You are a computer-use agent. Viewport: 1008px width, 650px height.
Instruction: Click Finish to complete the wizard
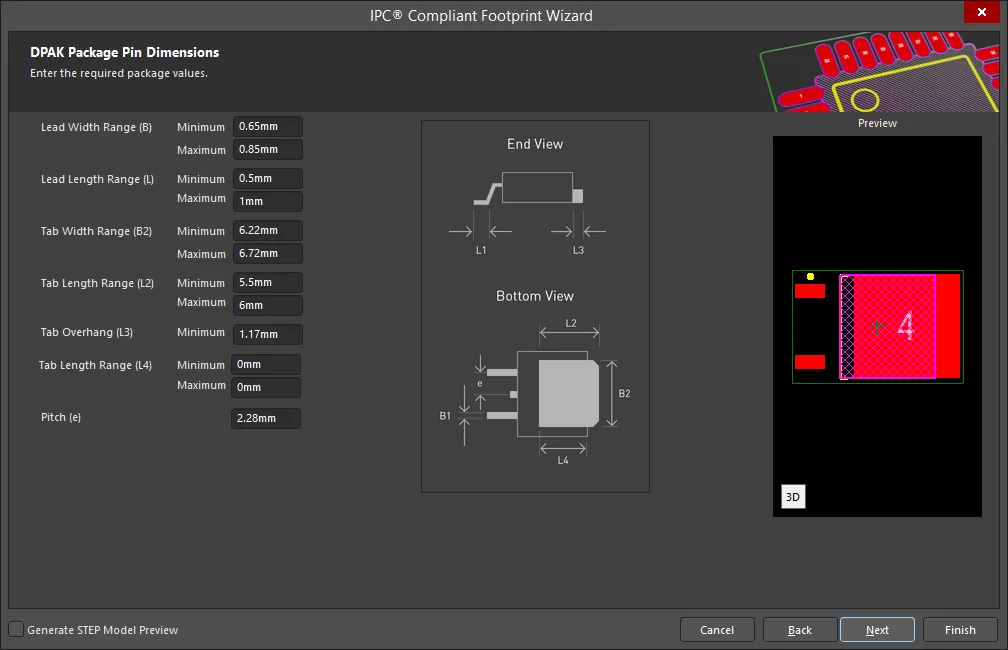tap(960, 630)
